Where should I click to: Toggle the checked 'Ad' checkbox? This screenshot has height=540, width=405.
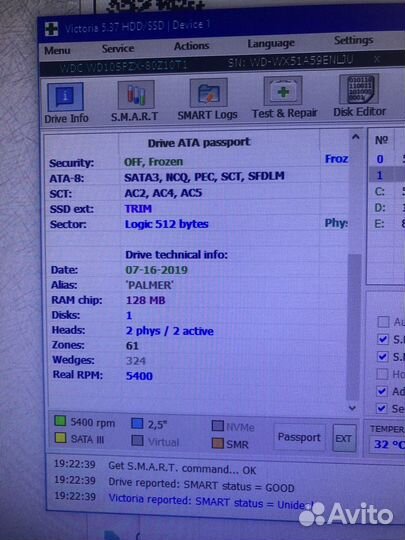(x=381, y=391)
